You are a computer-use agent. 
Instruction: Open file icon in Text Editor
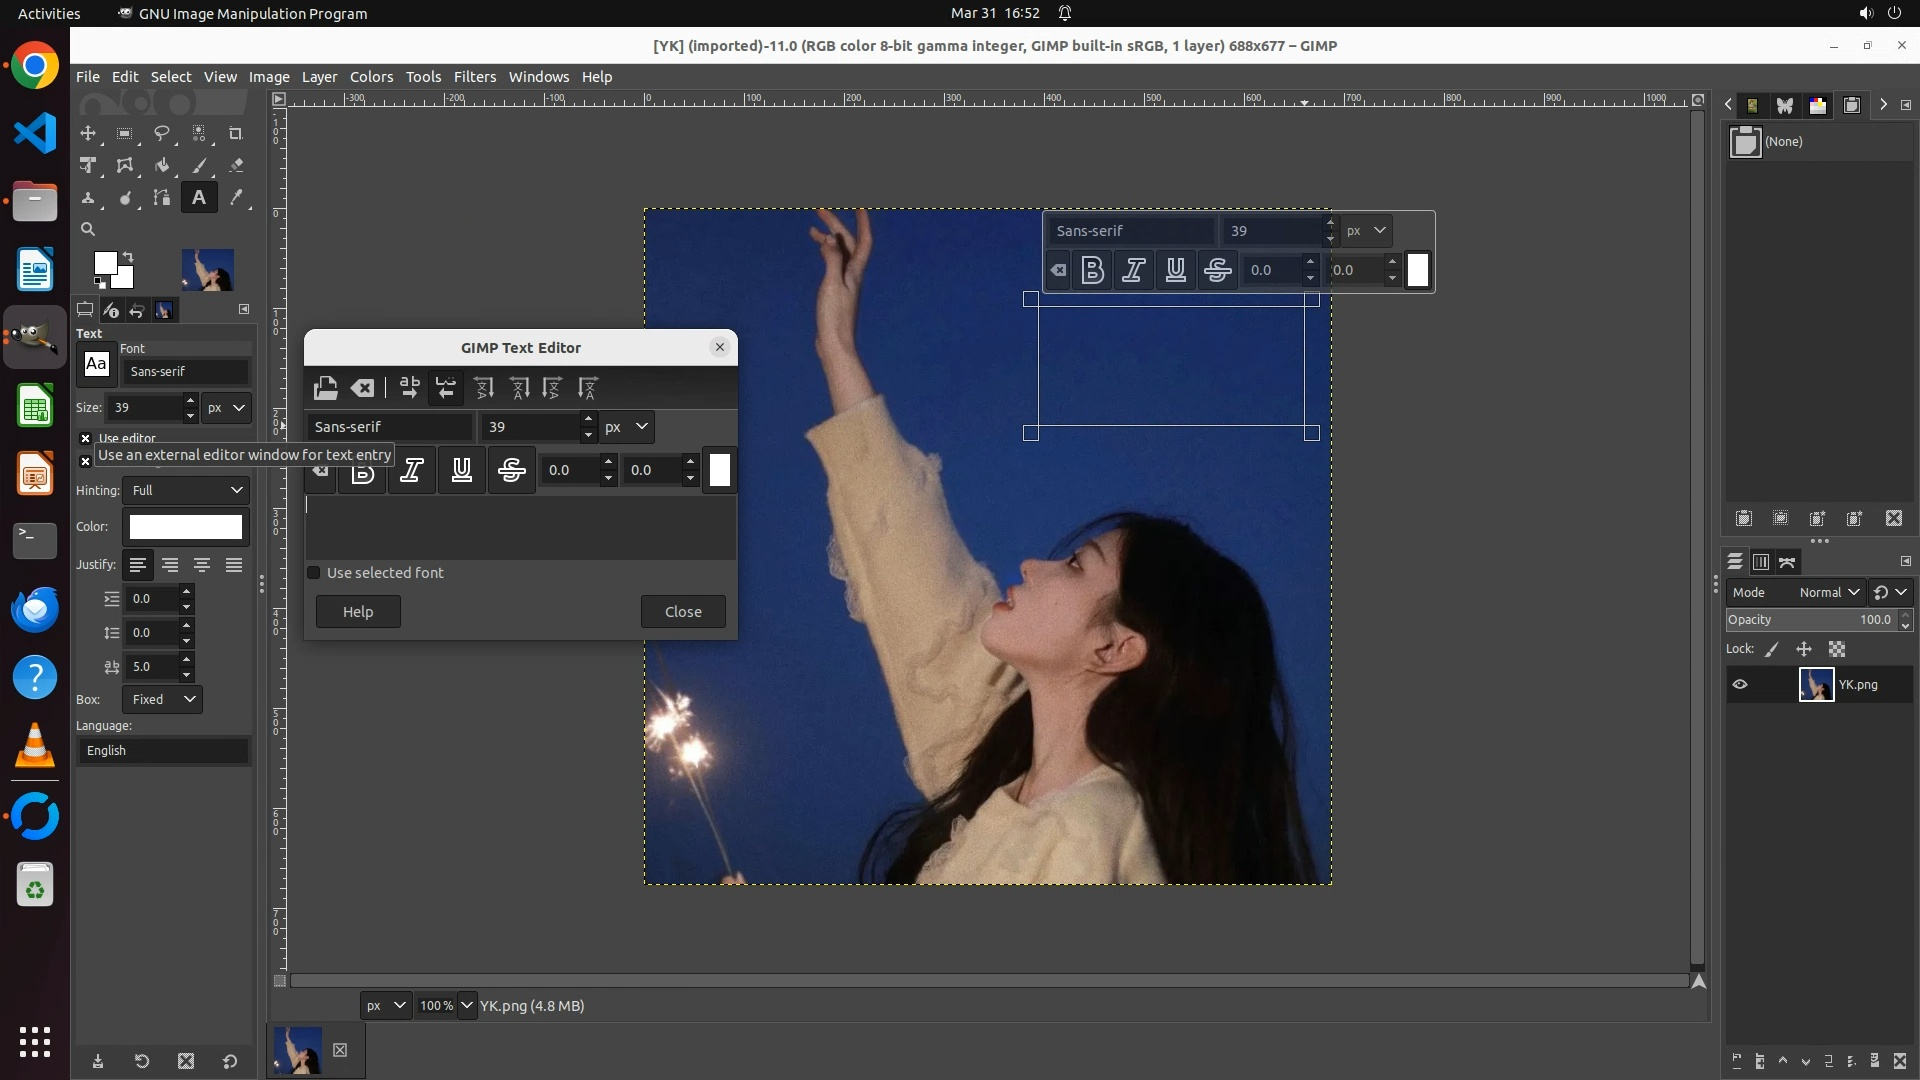click(325, 388)
